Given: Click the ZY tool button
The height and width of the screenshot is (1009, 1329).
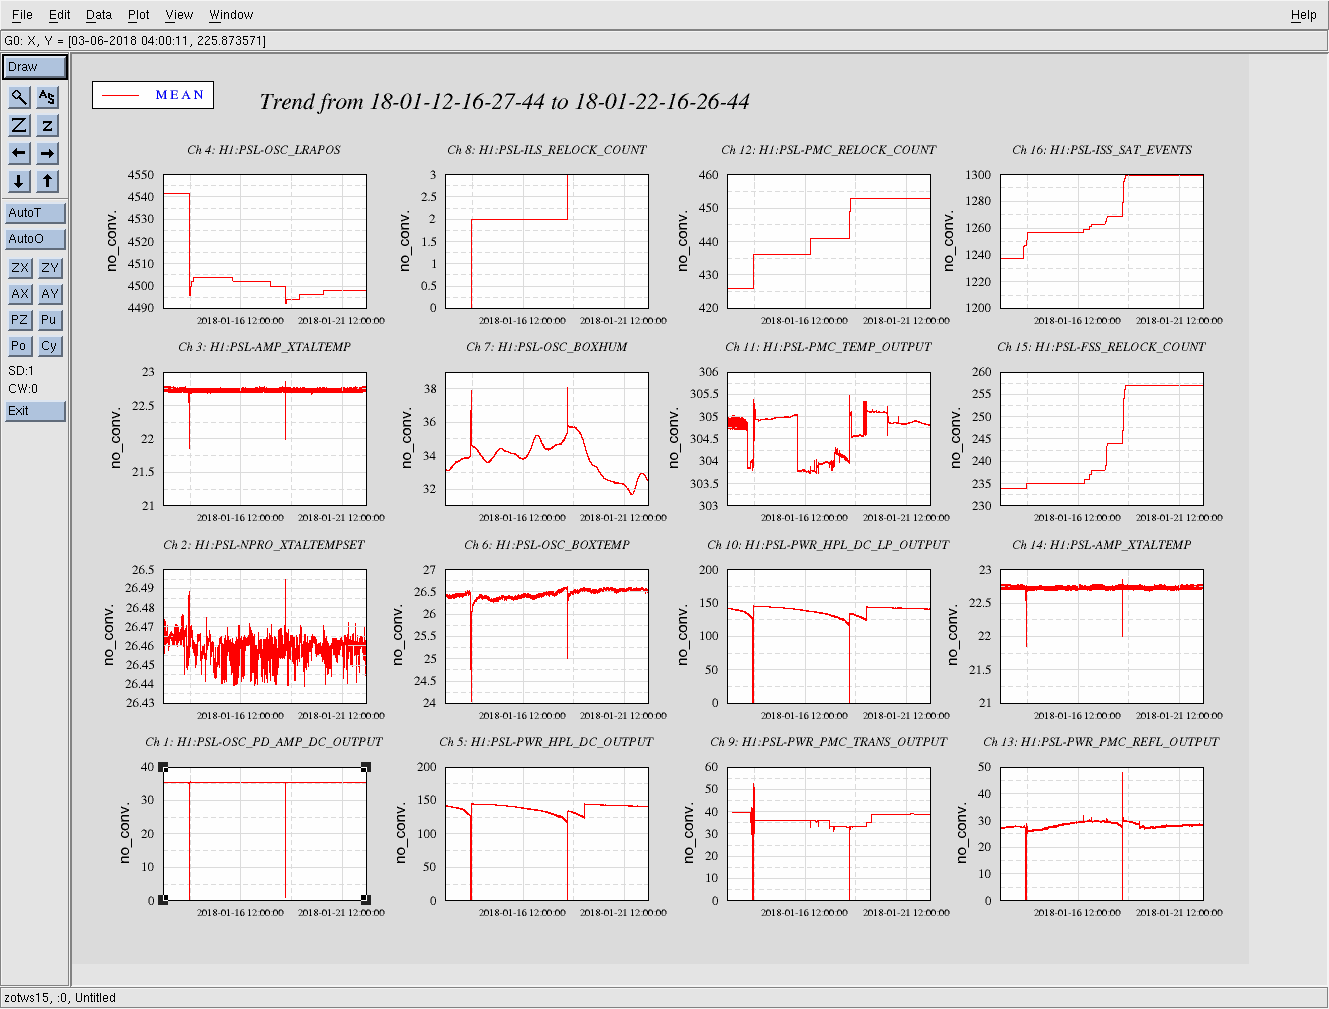Looking at the screenshot, I should coord(50,268).
